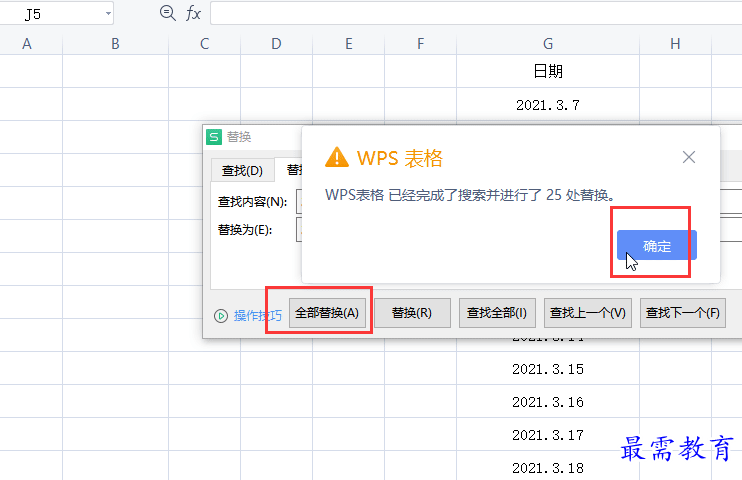Image resolution: width=742 pixels, height=480 pixels.
Task: Click the cell containing 2021.3.7
Action: pyautogui.click(x=548, y=105)
